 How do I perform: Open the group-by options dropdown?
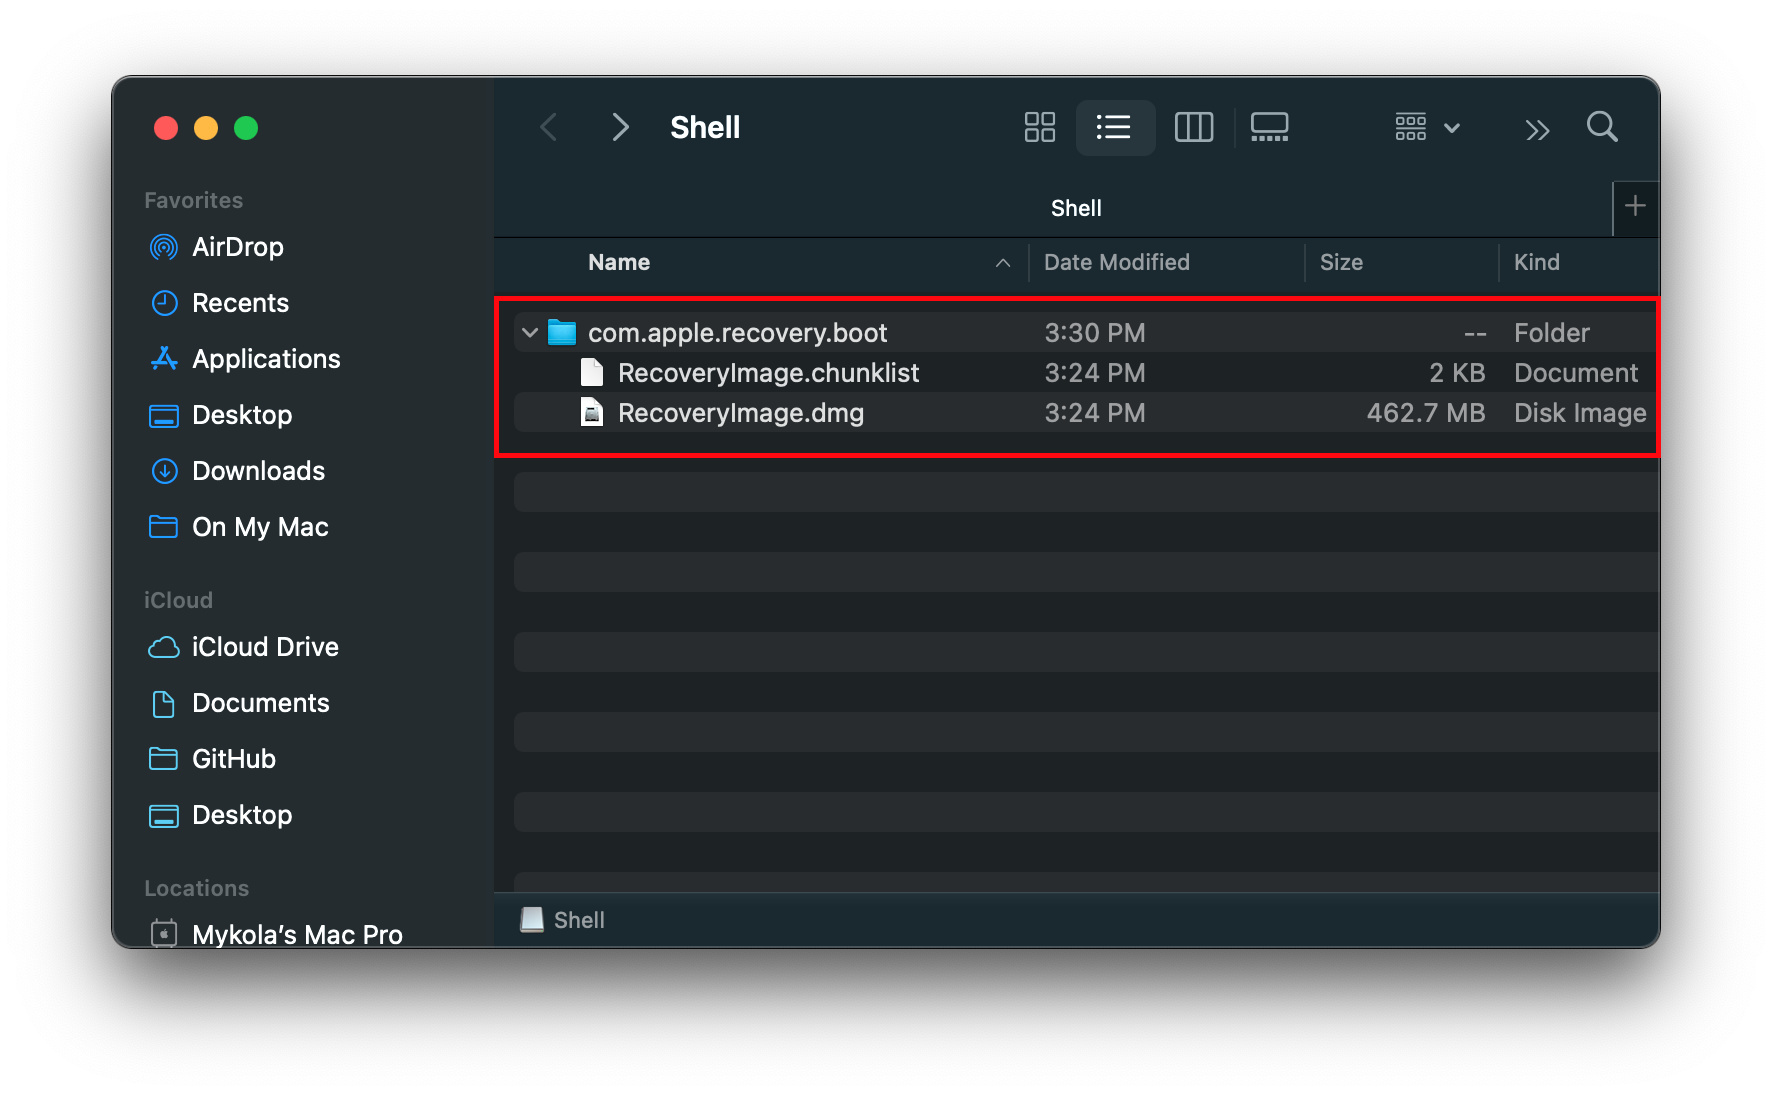(x=1427, y=127)
